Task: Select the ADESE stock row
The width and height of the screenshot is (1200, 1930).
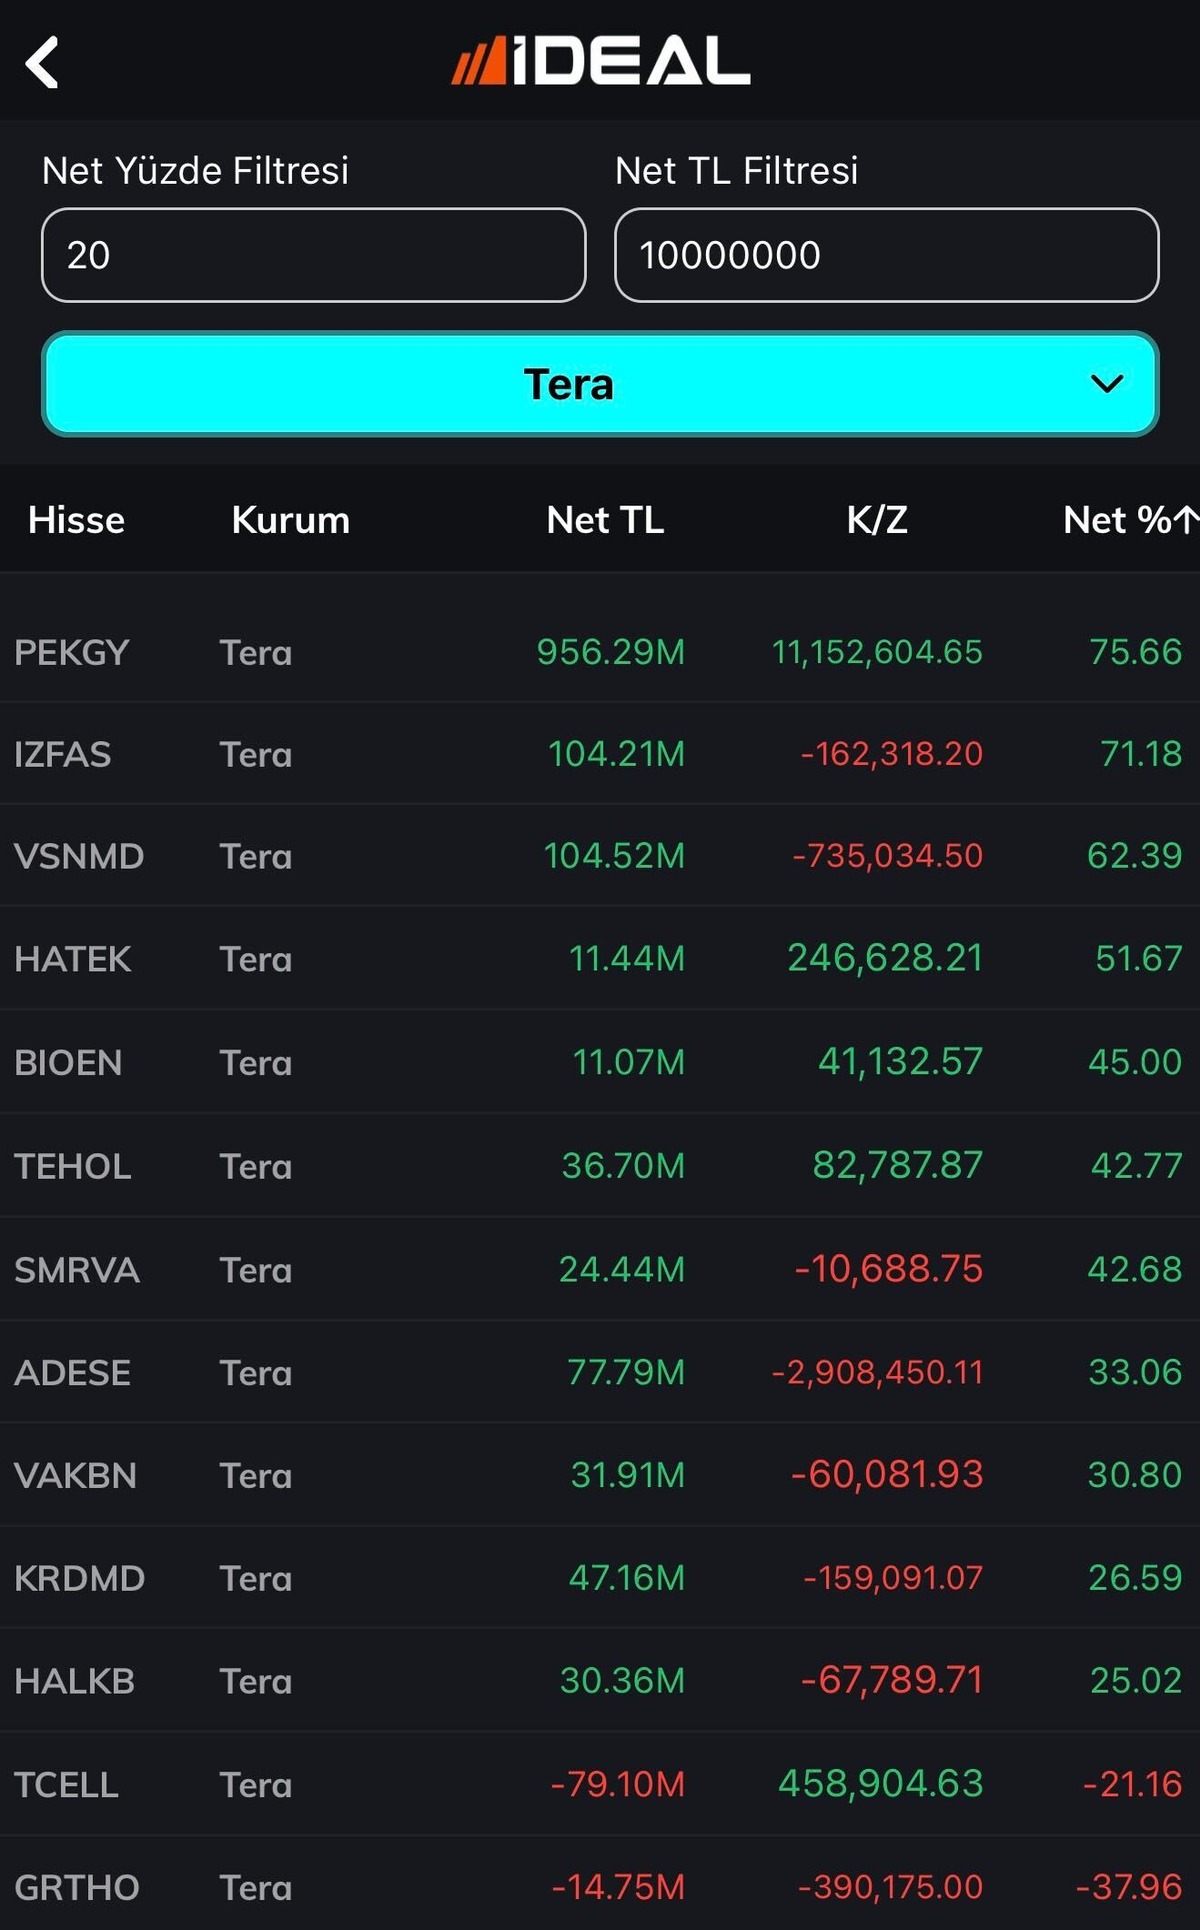Action: click(600, 1372)
